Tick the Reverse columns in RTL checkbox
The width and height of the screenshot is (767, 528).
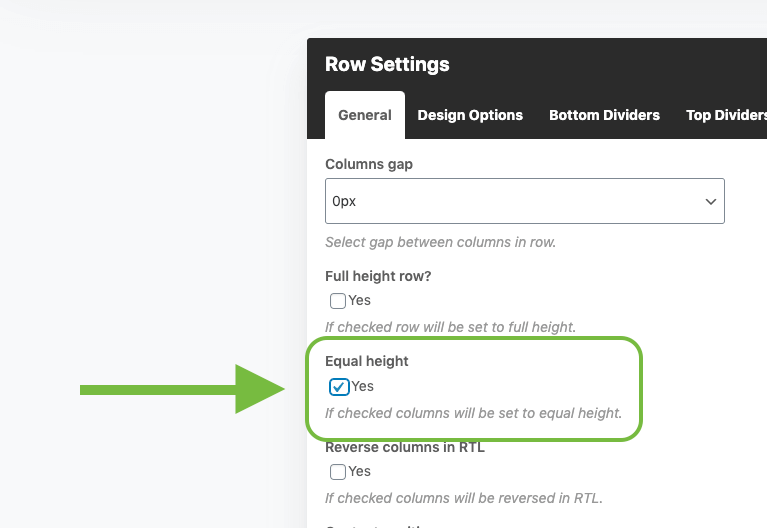click(x=338, y=472)
